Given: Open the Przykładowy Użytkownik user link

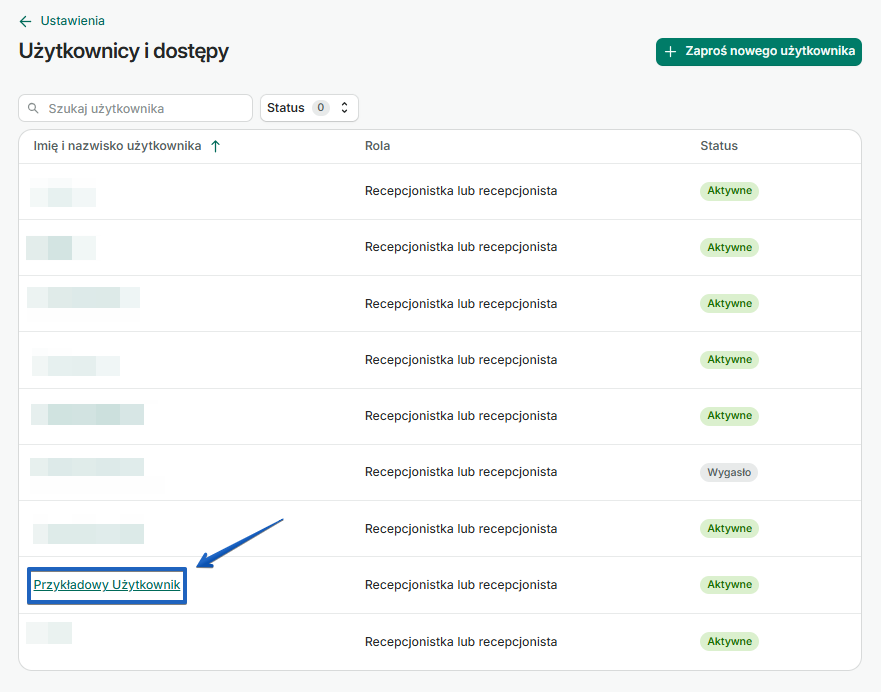Looking at the screenshot, I should (x=107, y=585).
